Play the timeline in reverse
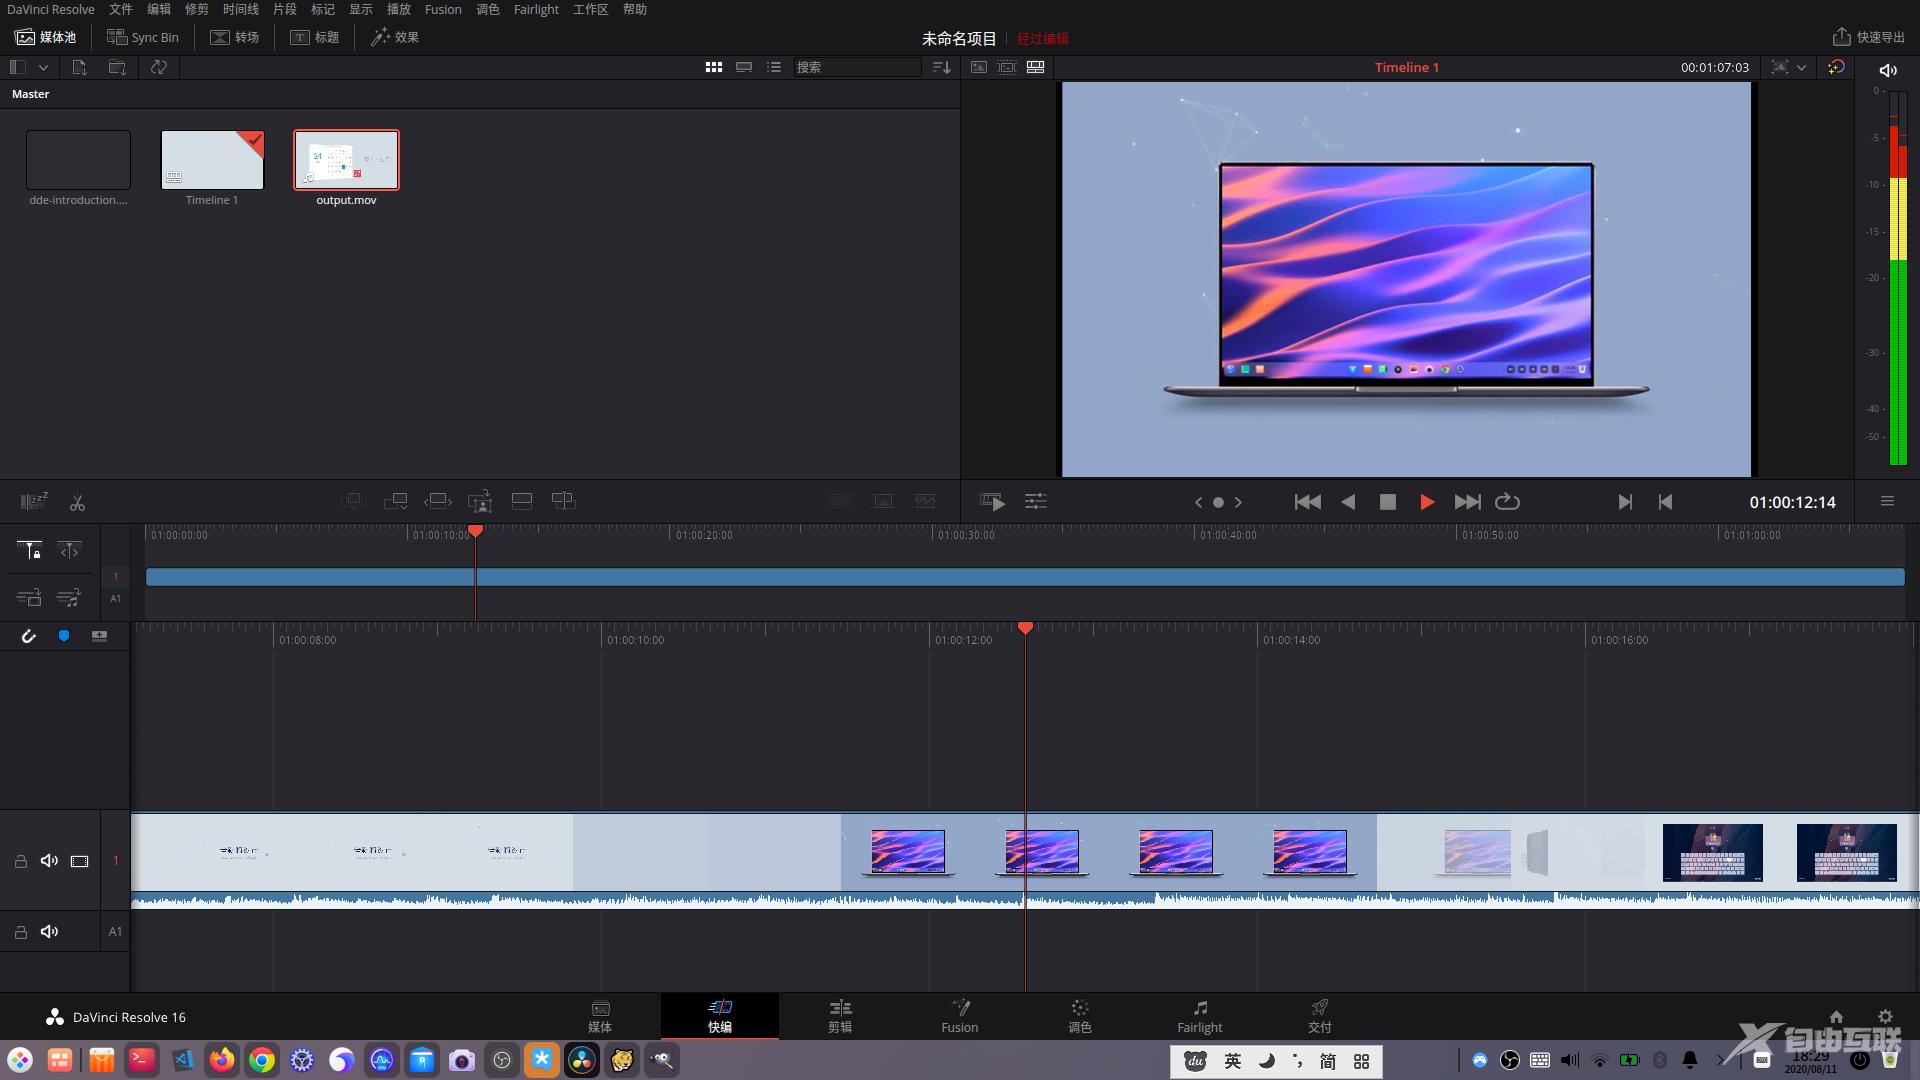 pos(1348,502)
